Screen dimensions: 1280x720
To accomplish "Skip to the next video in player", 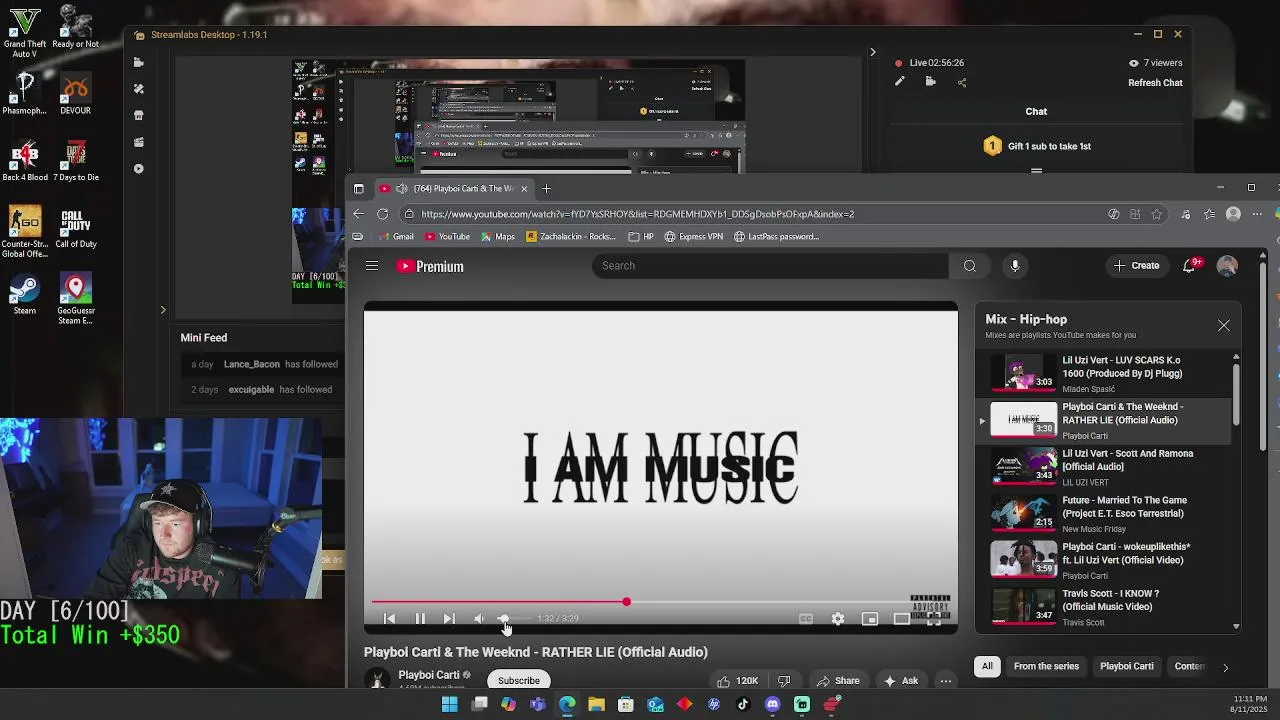I will 449,619.
